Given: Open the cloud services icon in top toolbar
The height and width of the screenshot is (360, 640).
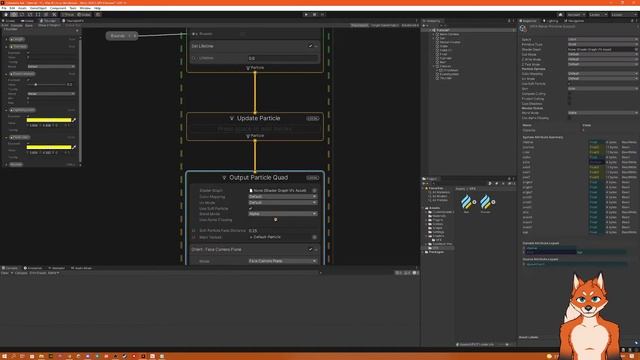Looking at the screenshot, I should (x=560, y=14).
